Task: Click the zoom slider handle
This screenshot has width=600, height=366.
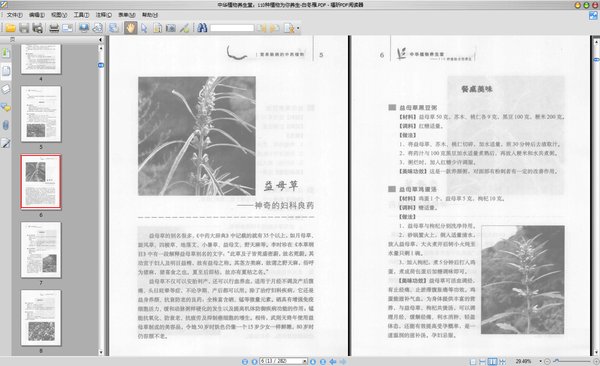Action: (x=556, y=361)
